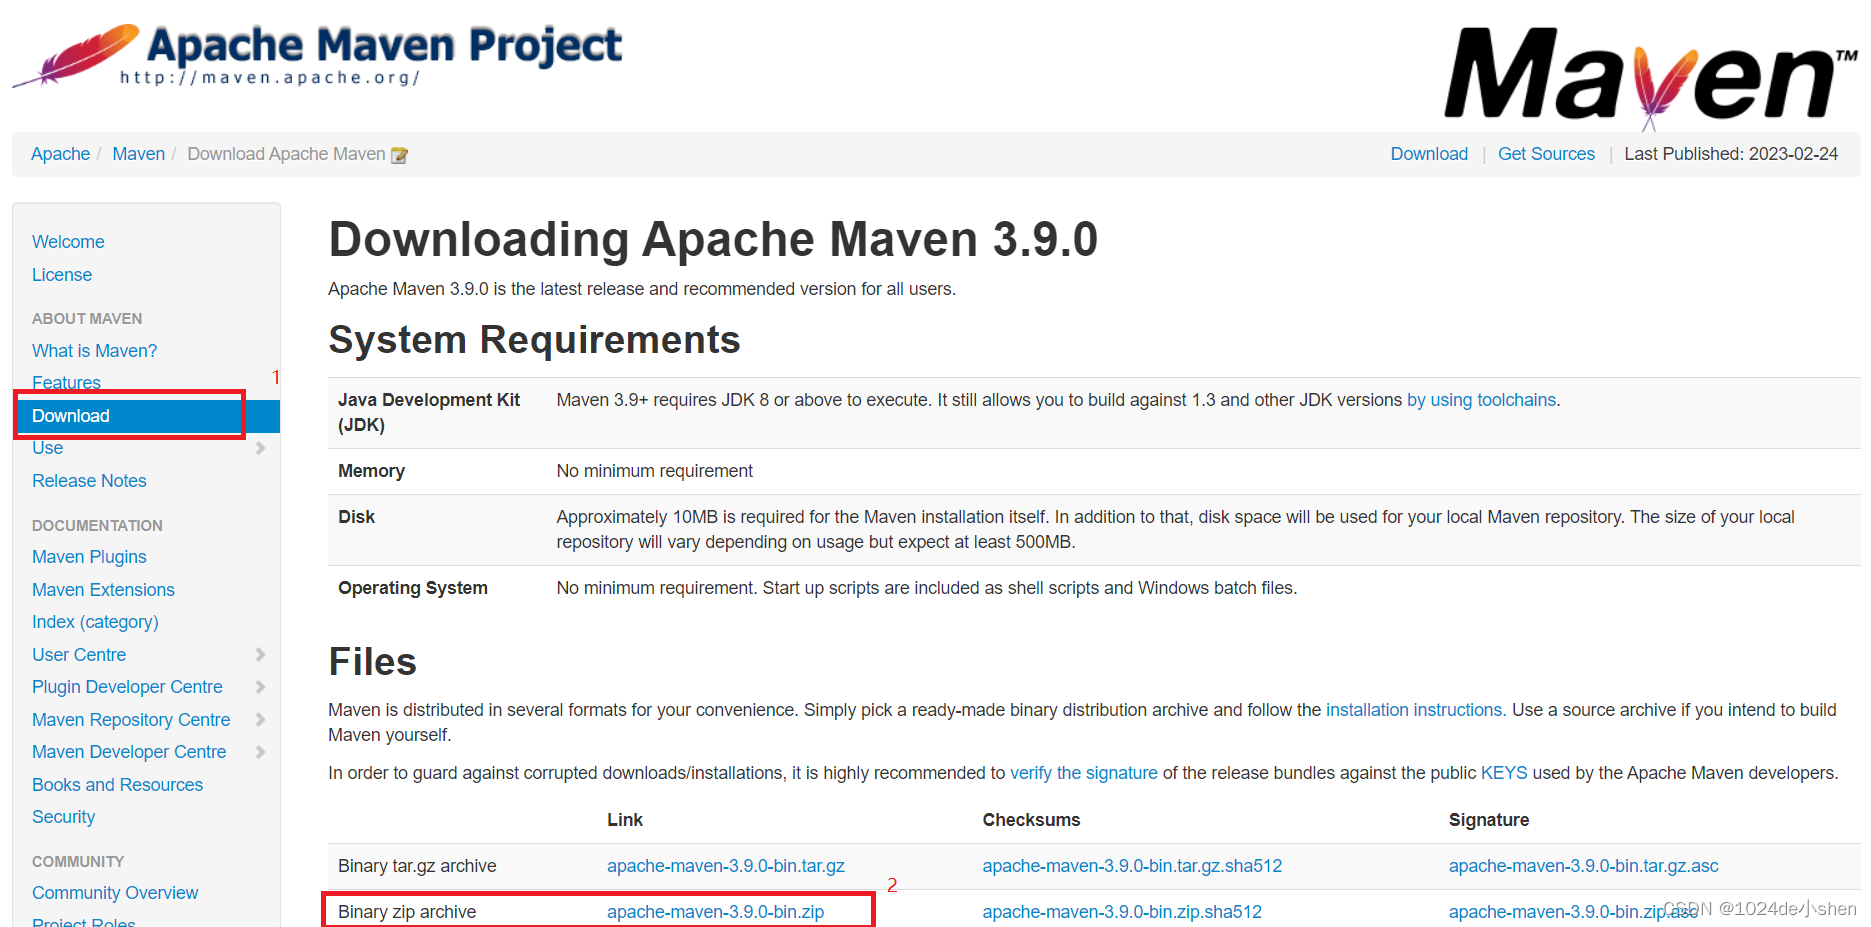Click the 'Files' heading
The height and width of the screenshot is (927, 1871).
pos(372,662)
